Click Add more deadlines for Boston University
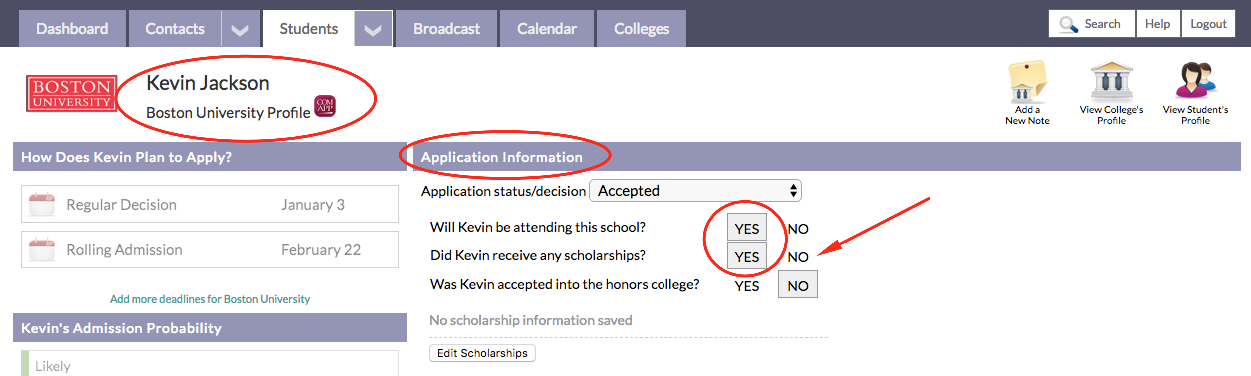The width and height of the screenshot is (1251, 376). (x=210, y=299)
